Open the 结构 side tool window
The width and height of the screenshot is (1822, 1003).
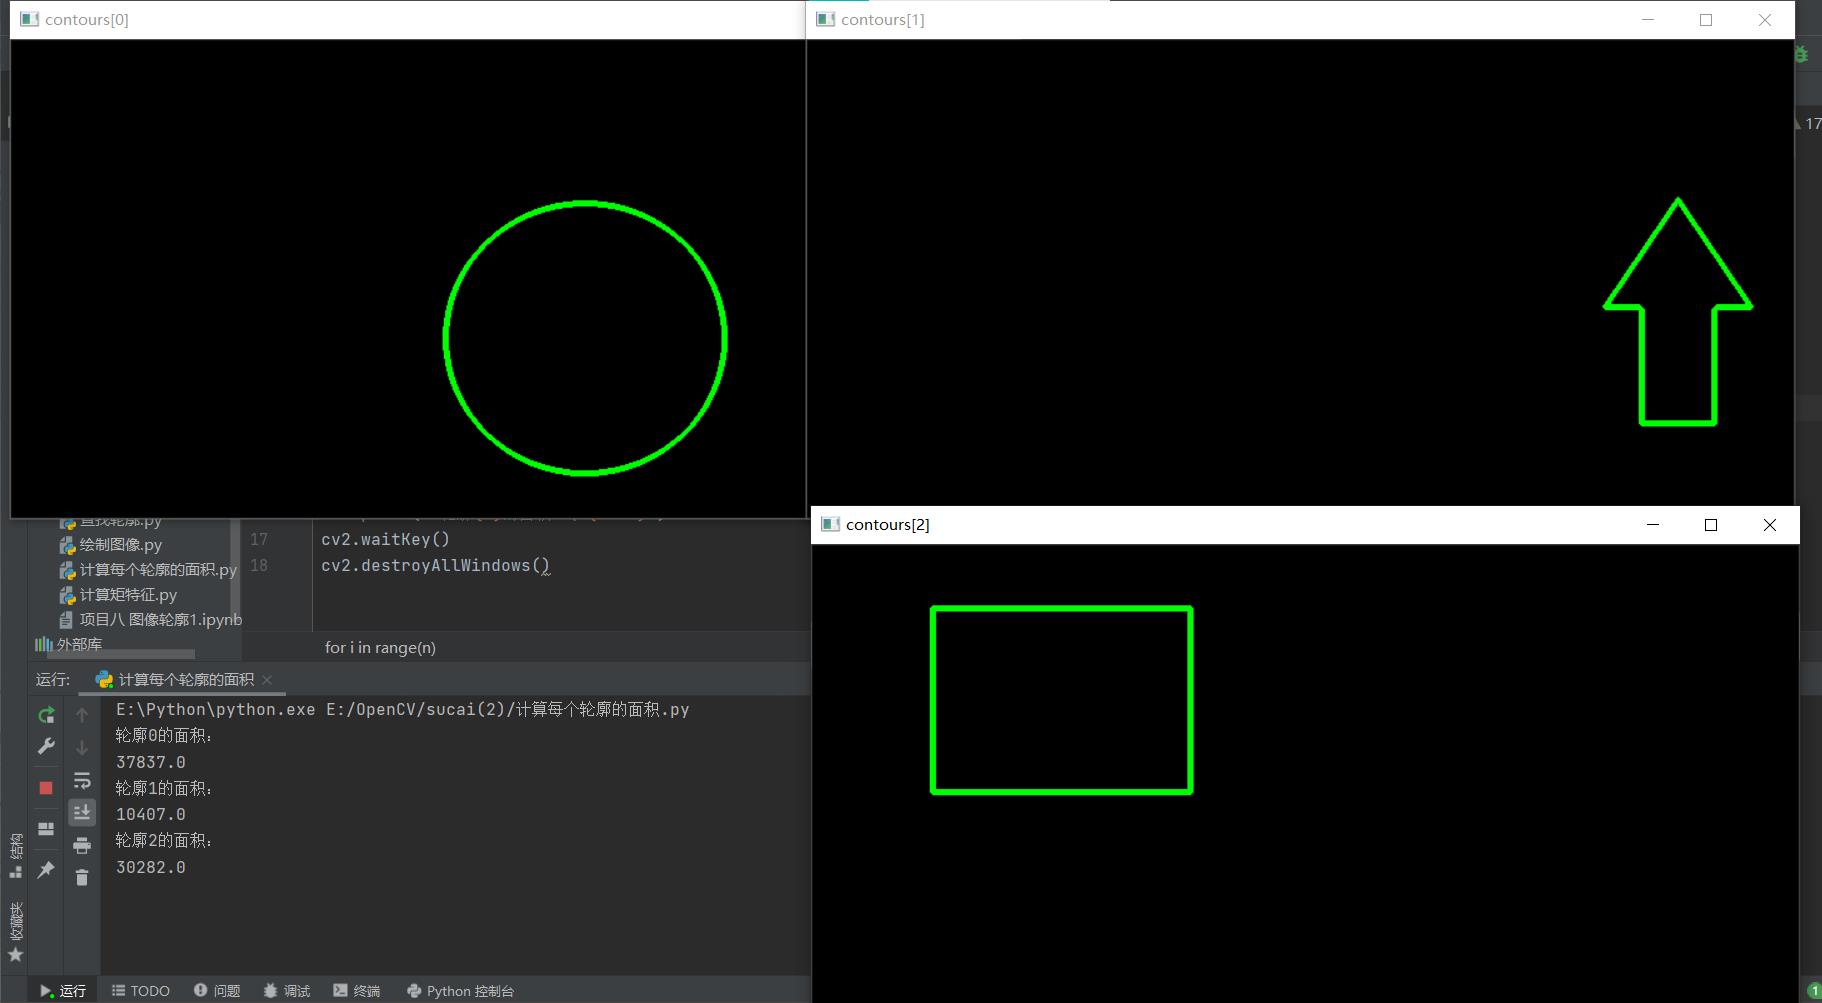coord(15,855)
